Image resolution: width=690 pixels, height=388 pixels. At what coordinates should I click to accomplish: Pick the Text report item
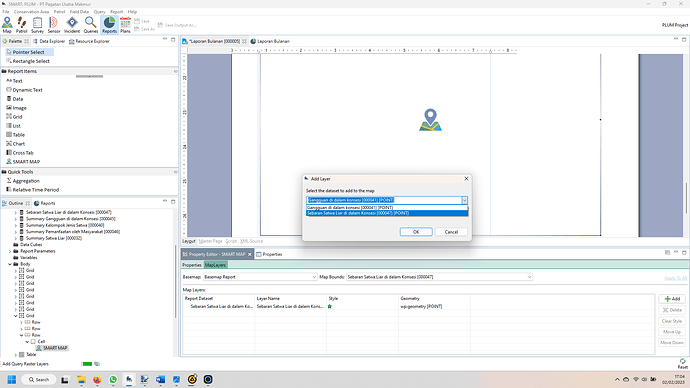pos(14,81)
